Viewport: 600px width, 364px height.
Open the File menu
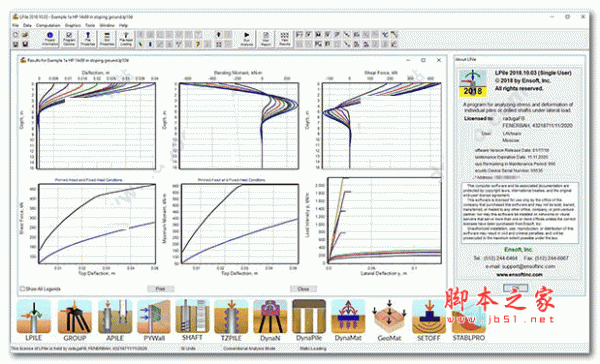click(15, 25)
